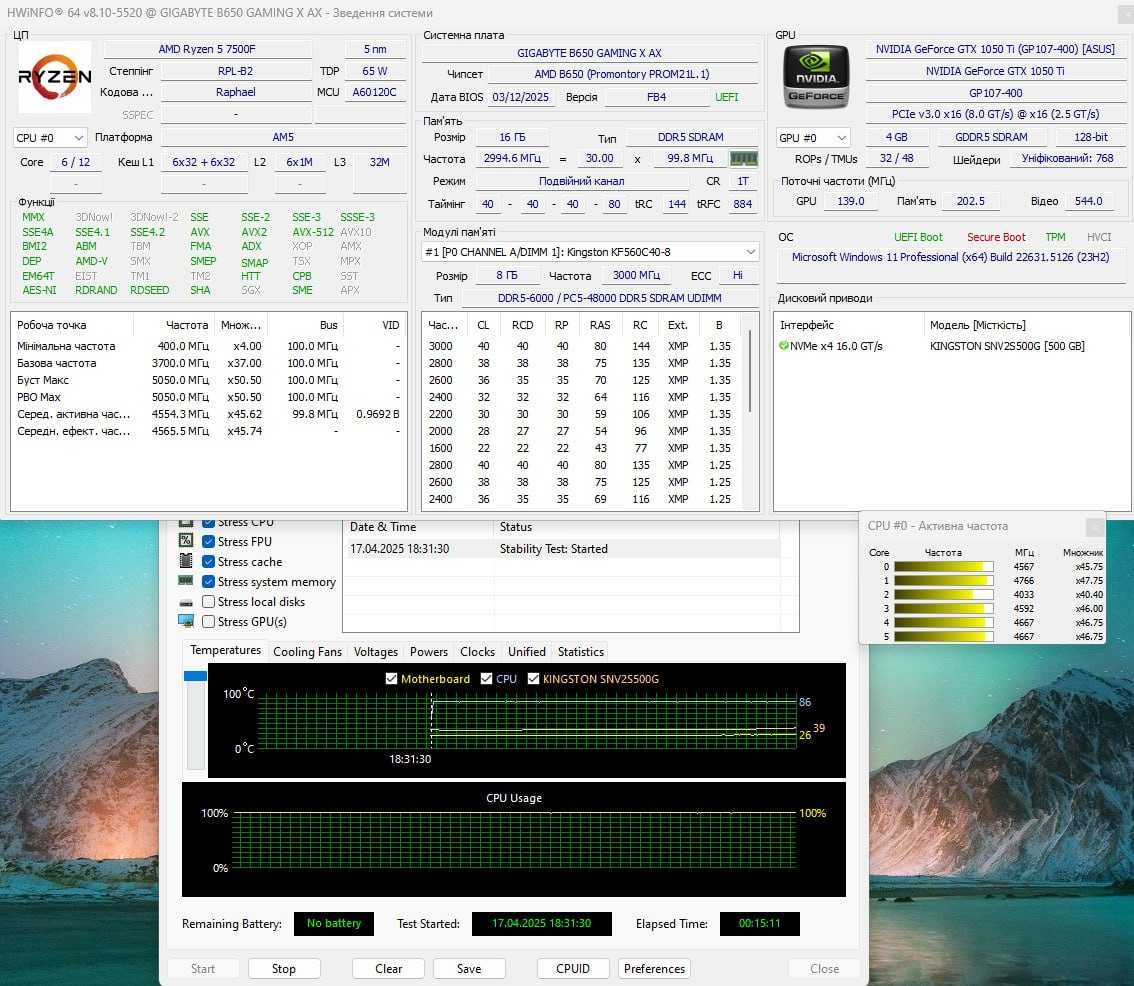Click the No battery indicator
Viewport: 1134px width, 986px height.
pyautogui.click(x=333, y=923)
